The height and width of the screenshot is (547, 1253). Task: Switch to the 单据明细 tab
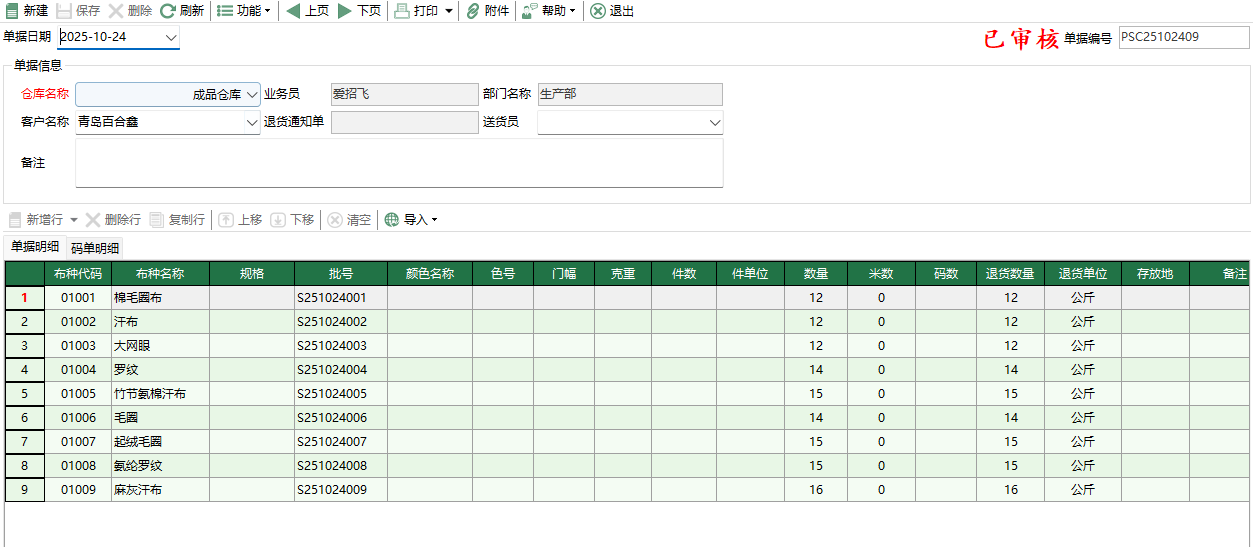click(35, 247)
